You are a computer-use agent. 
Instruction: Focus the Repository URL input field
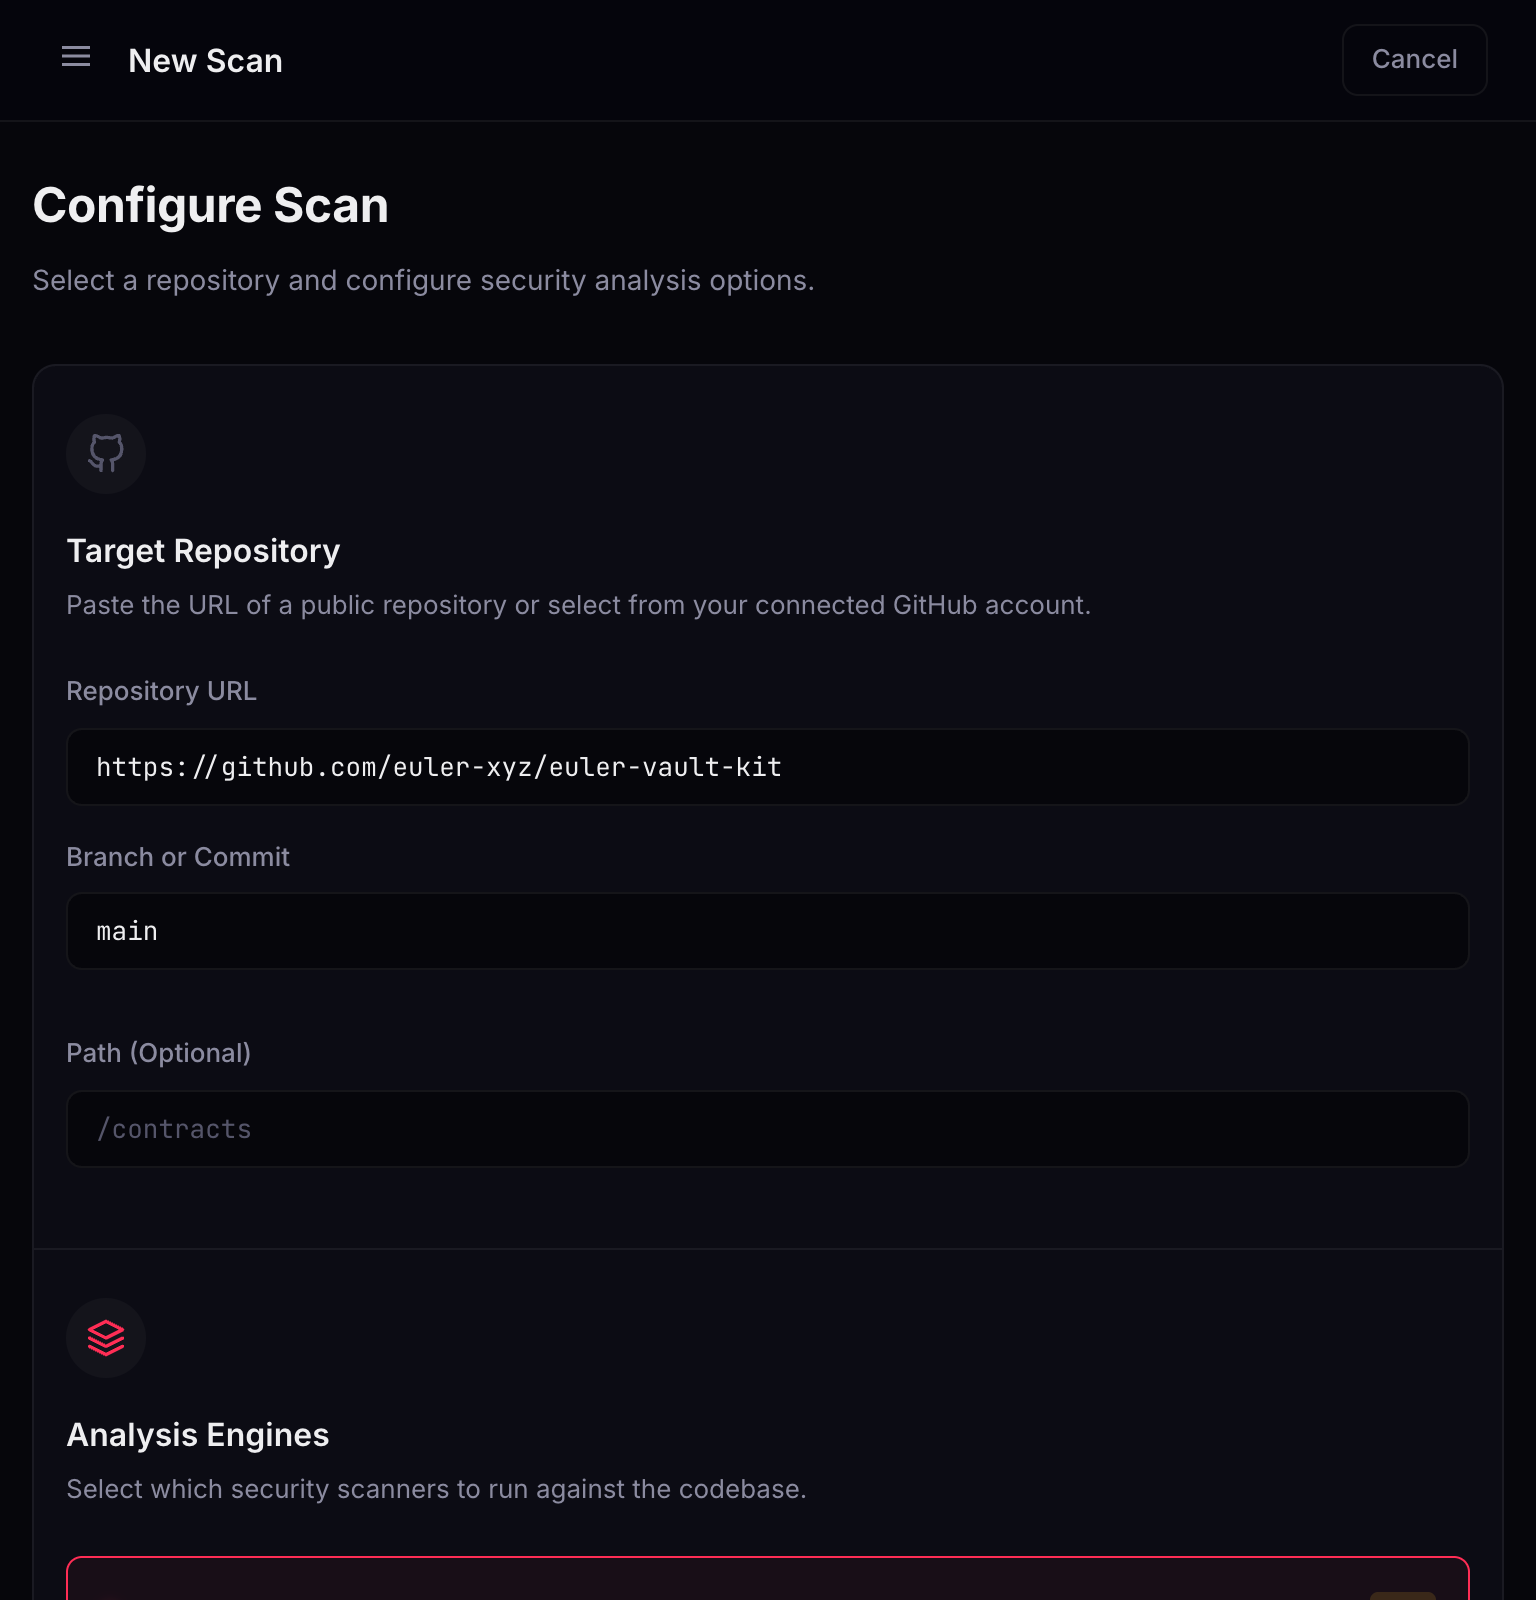coord(767,767)
